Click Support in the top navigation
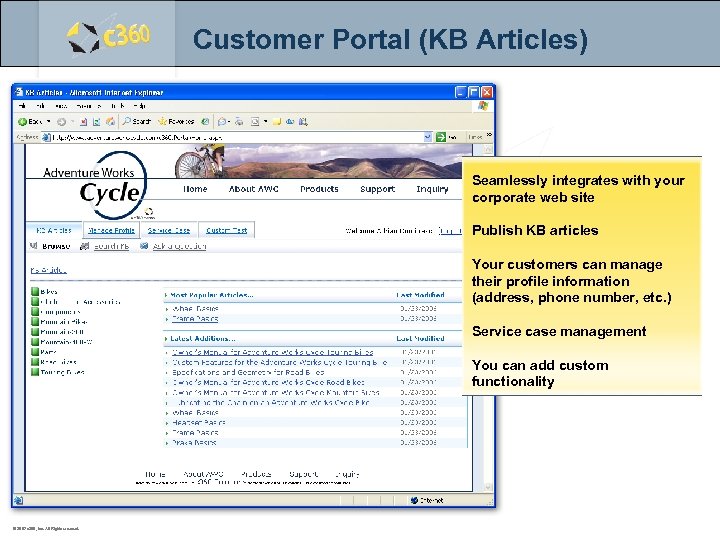The width and height of the screenshot is (720, 540). [x=377, y=189]
